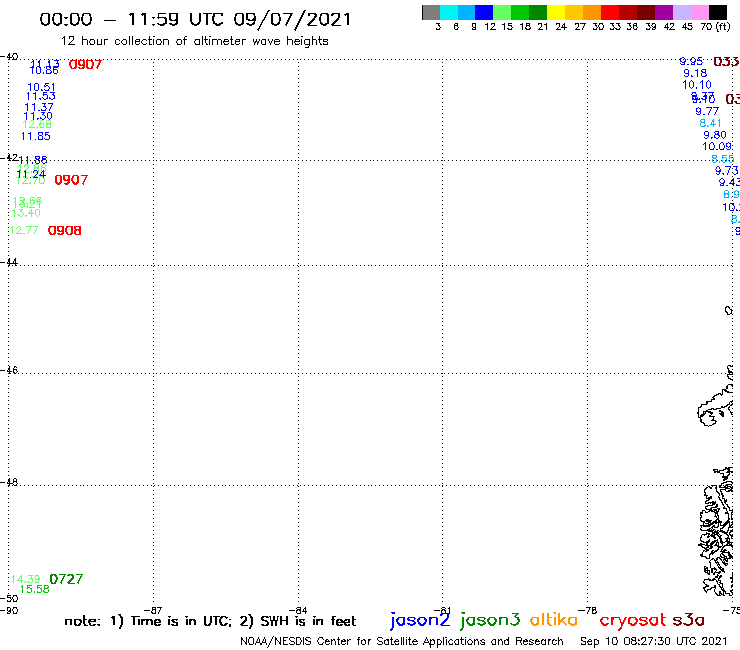Click the wave height value '11.53'
The image size is (740, 650).
click(41, 96)
